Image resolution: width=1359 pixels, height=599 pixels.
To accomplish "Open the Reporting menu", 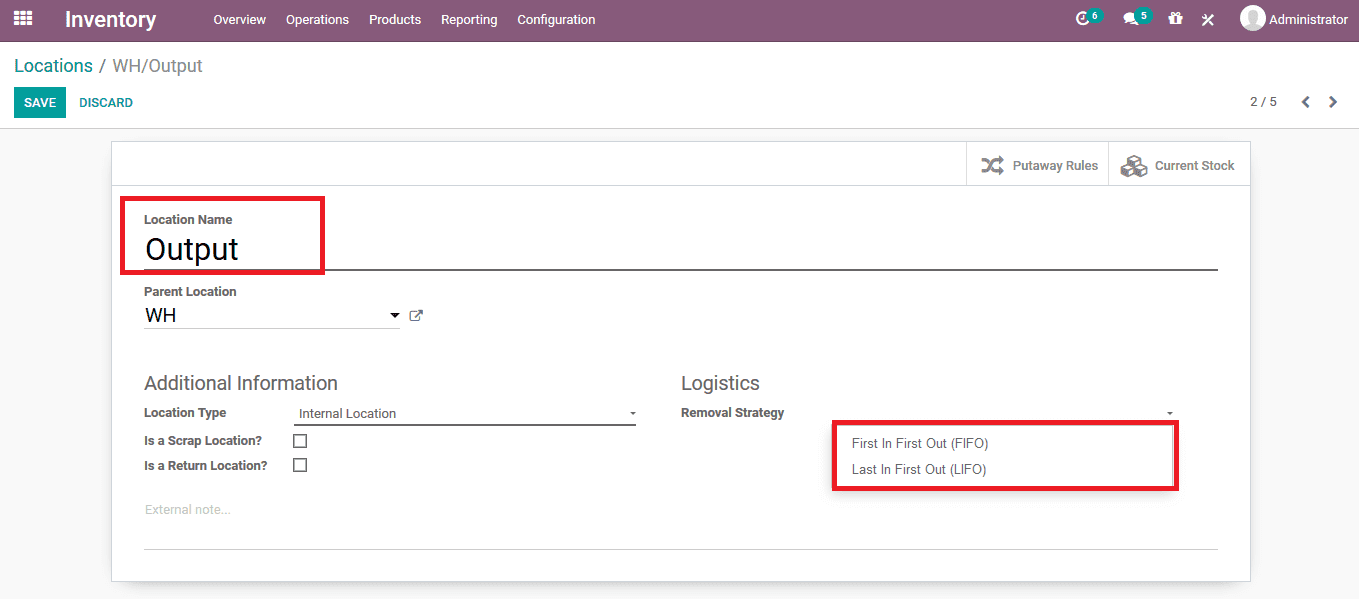I will 469,19.
